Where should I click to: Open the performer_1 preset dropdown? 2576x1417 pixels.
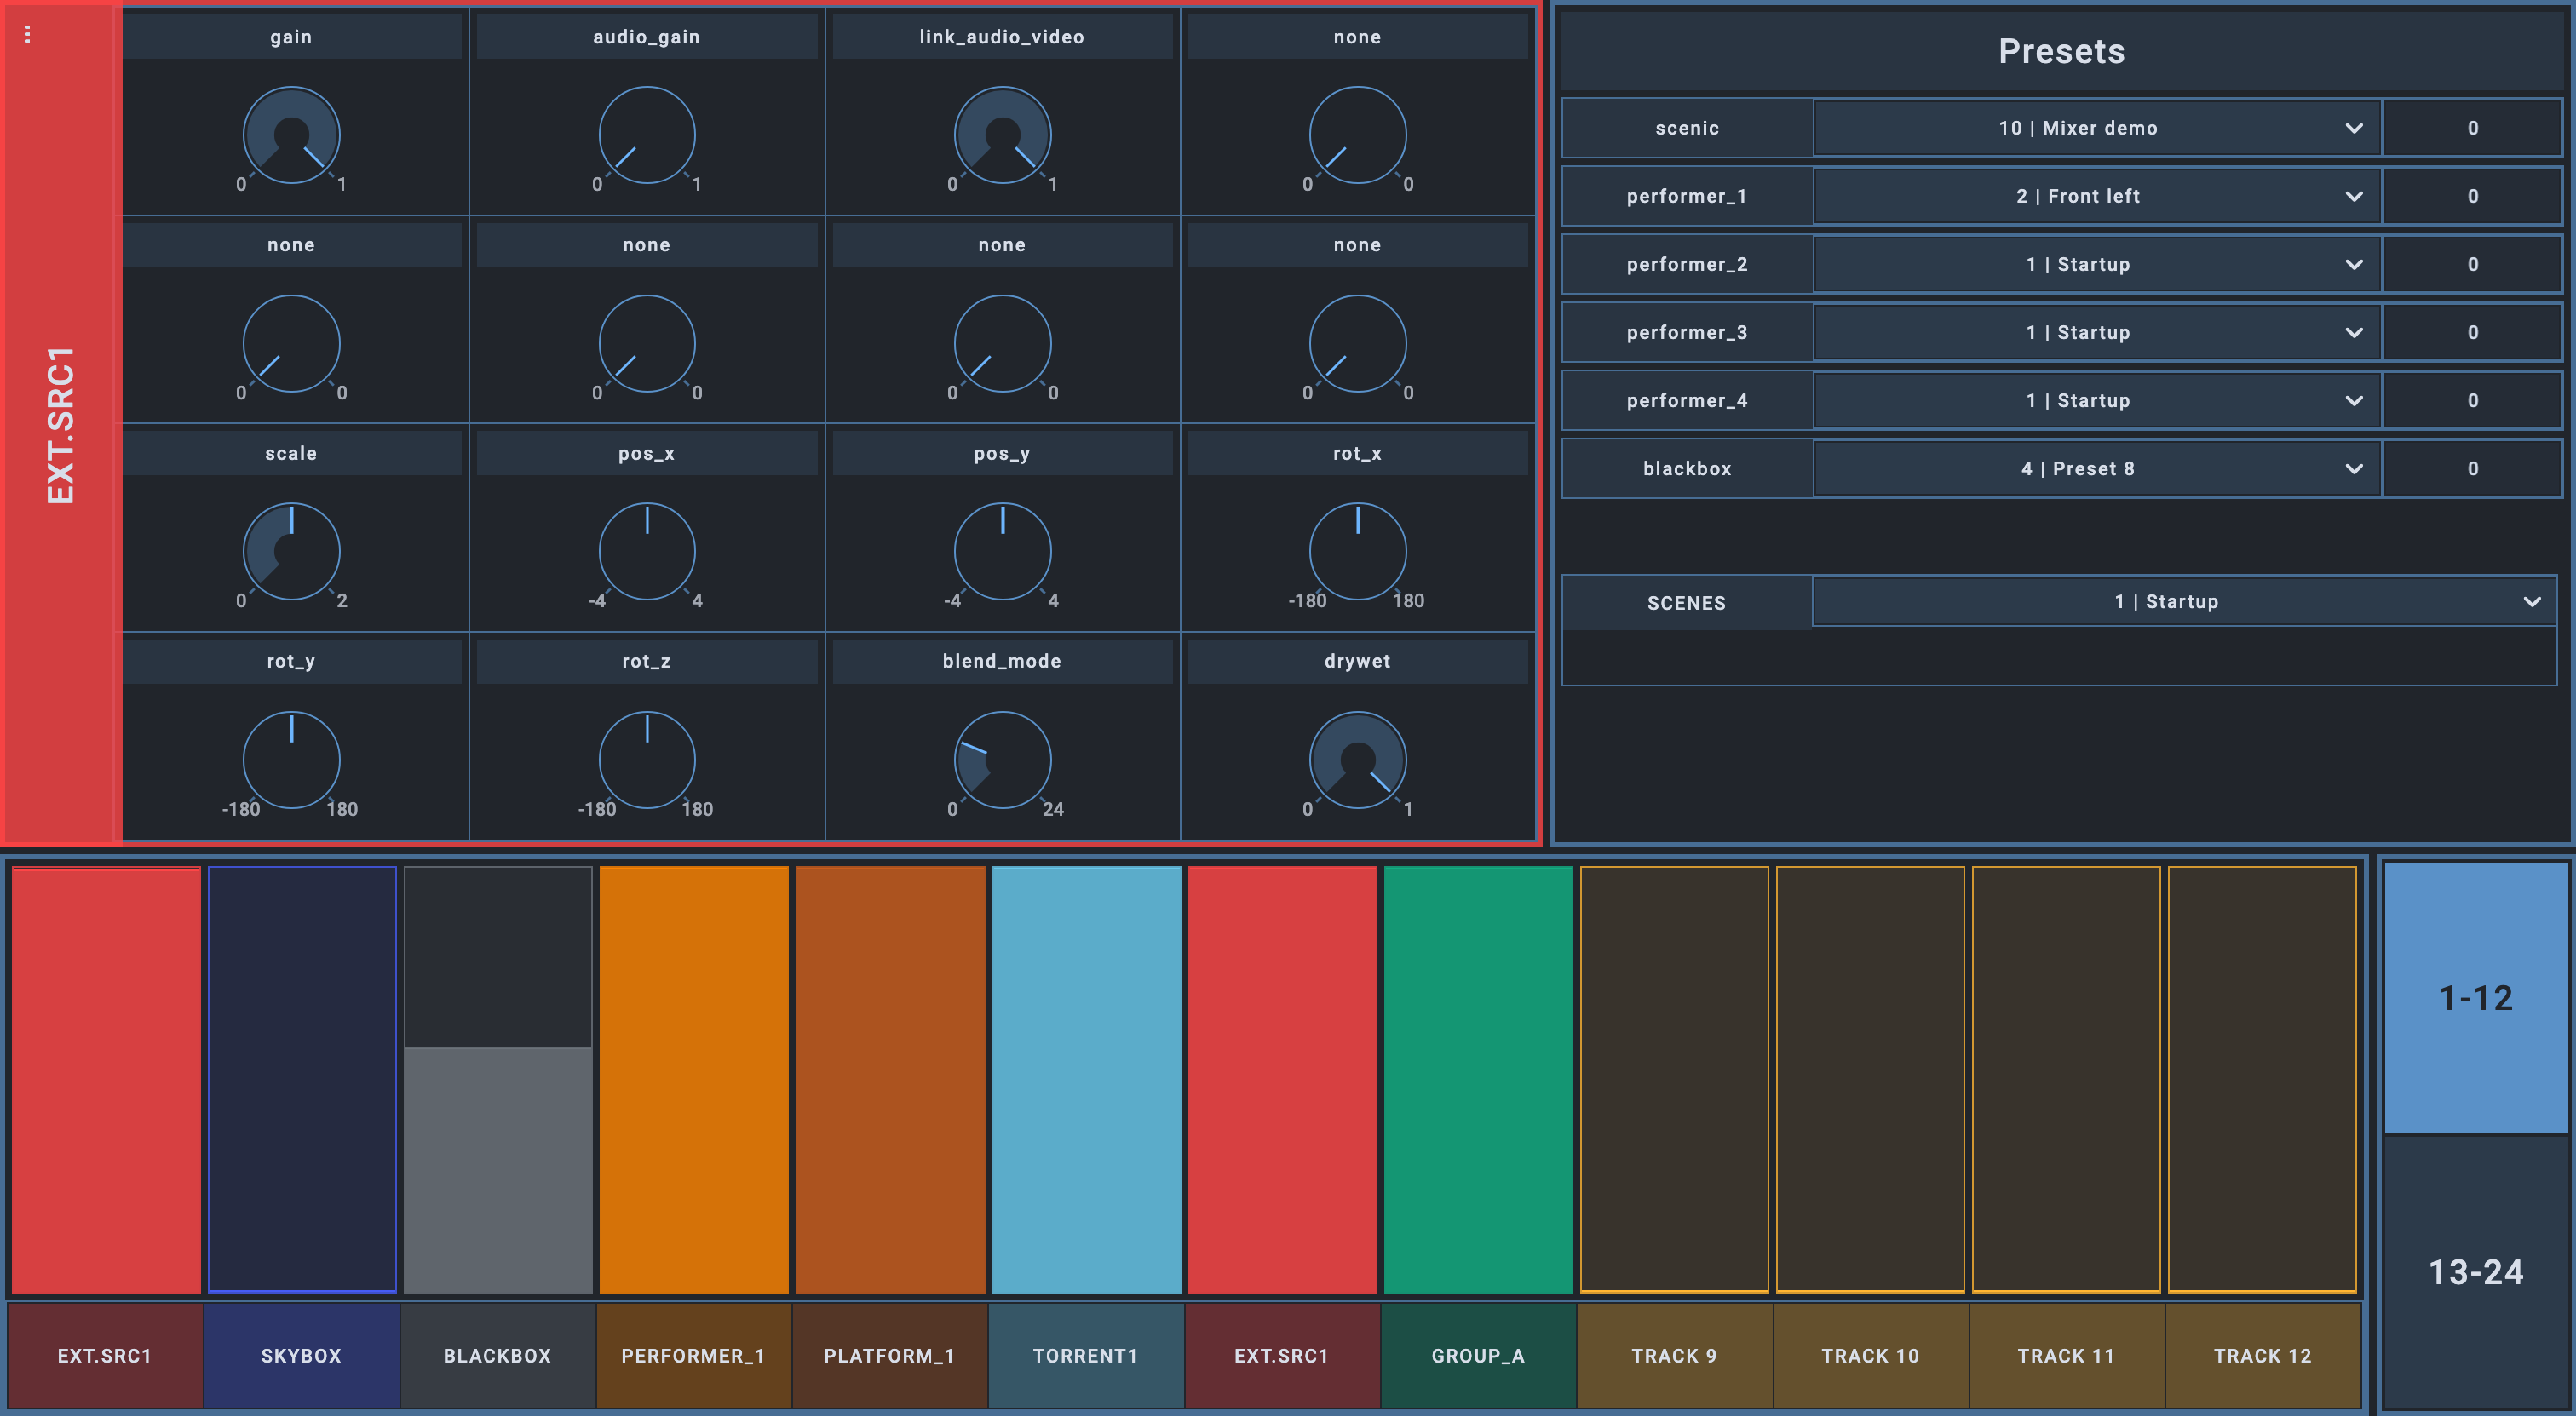click(x=2096, y=196)
